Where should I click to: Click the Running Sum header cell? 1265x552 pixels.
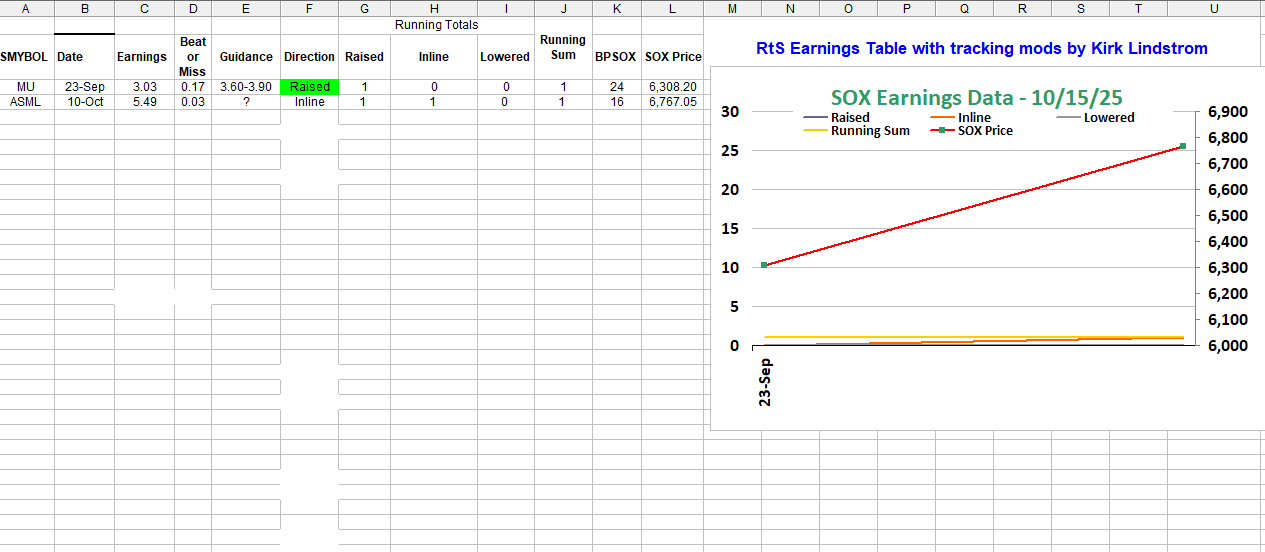563,49
